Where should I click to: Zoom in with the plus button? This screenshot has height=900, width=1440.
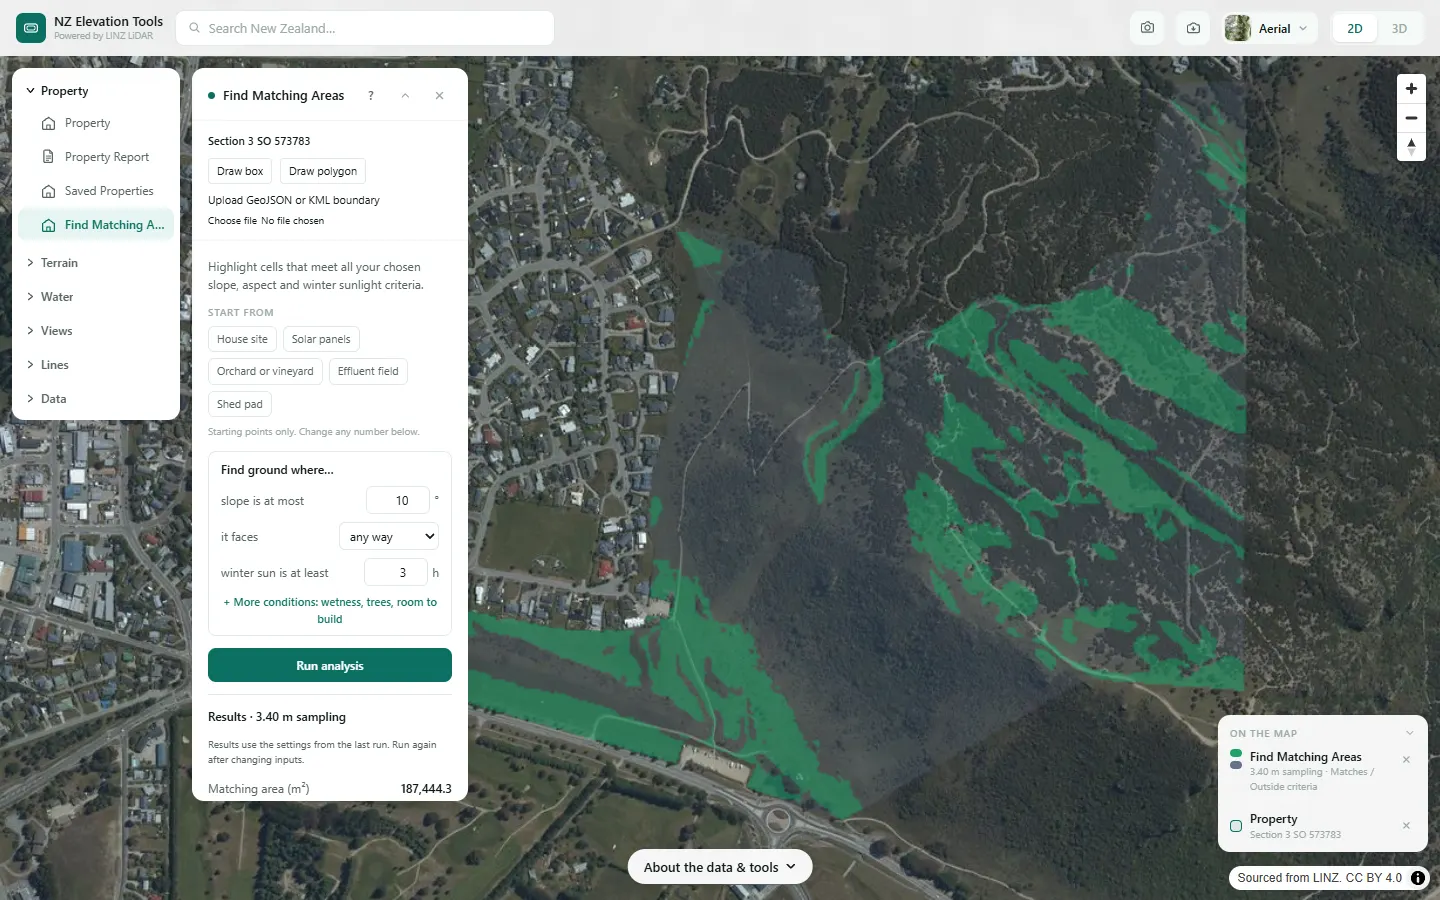click(x=1411, y=88)
